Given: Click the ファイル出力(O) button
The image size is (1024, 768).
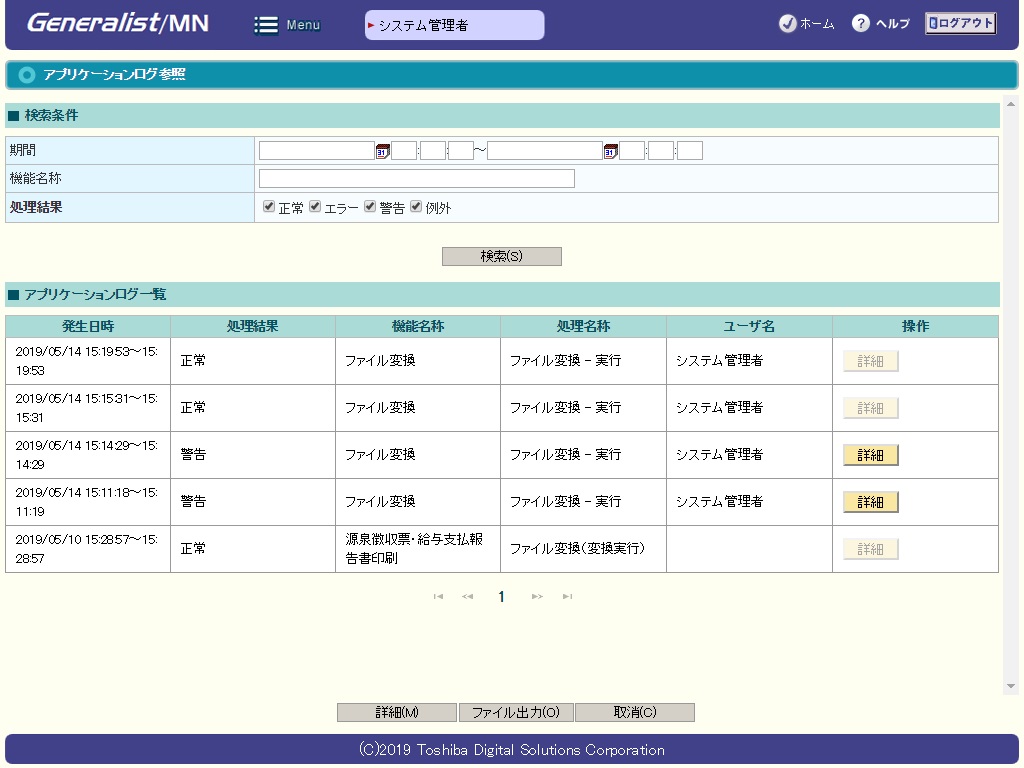Looking at the screenshot, I should tap(516, 713).
